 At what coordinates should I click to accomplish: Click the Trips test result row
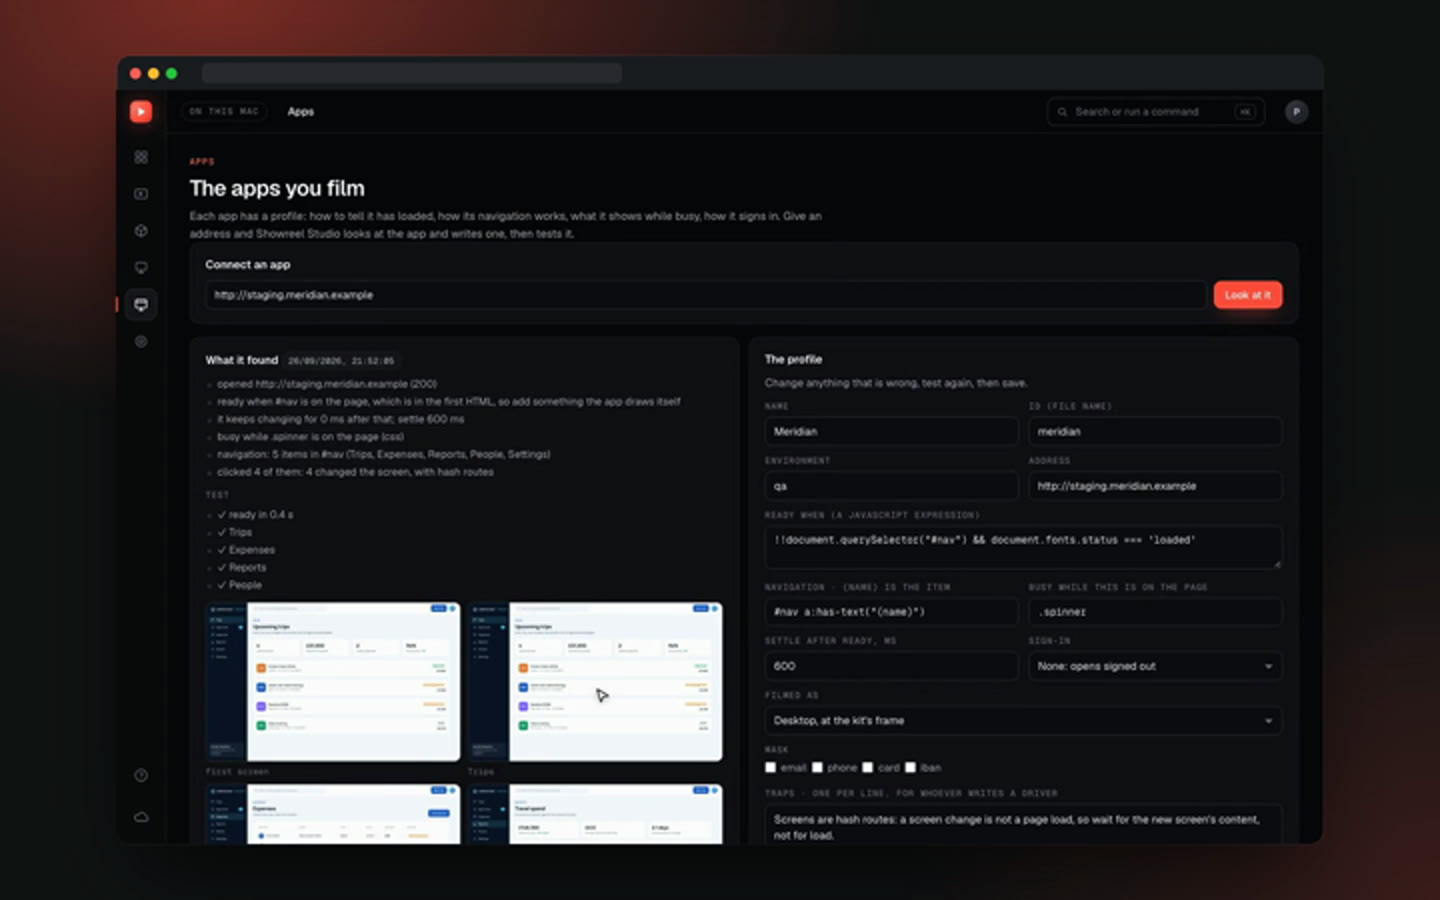(235, 532)
